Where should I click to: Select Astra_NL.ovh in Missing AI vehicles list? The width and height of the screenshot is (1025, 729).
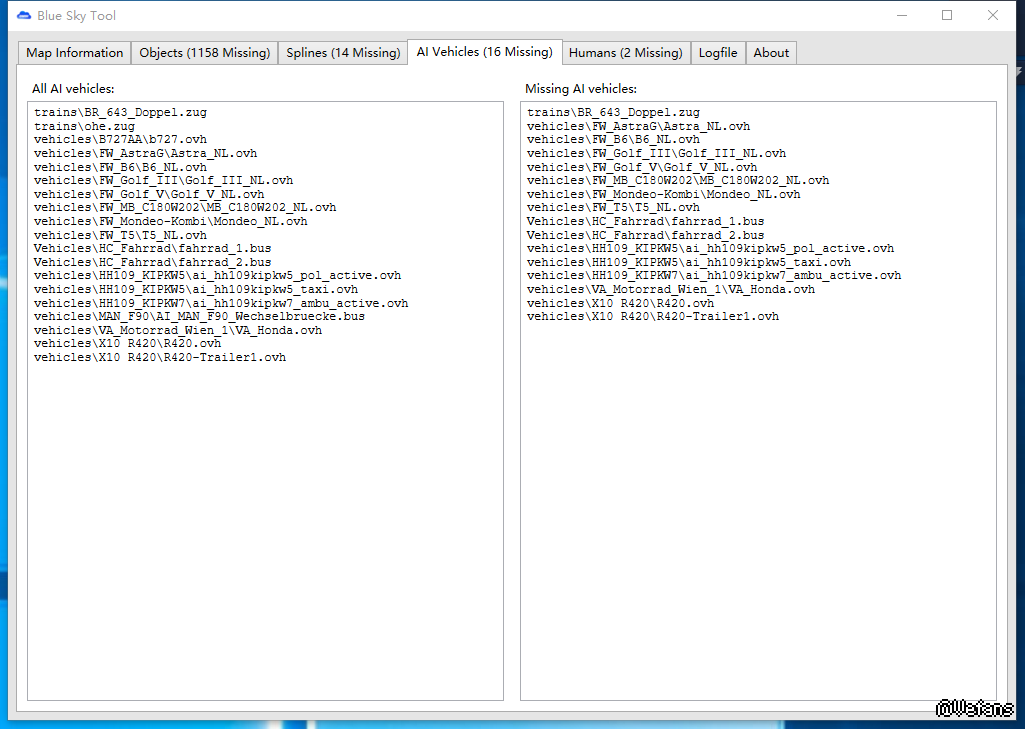point(638,126)
